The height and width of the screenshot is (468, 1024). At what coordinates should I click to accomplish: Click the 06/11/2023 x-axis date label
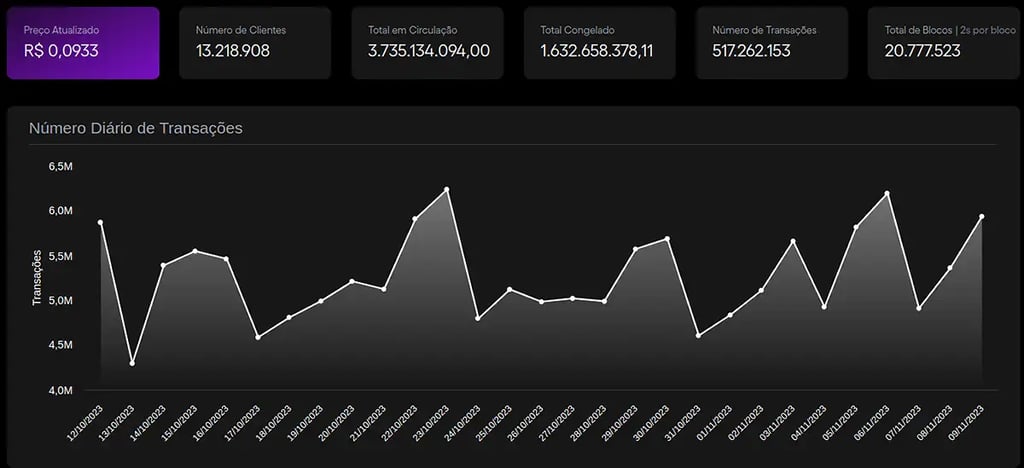[872, 422]
